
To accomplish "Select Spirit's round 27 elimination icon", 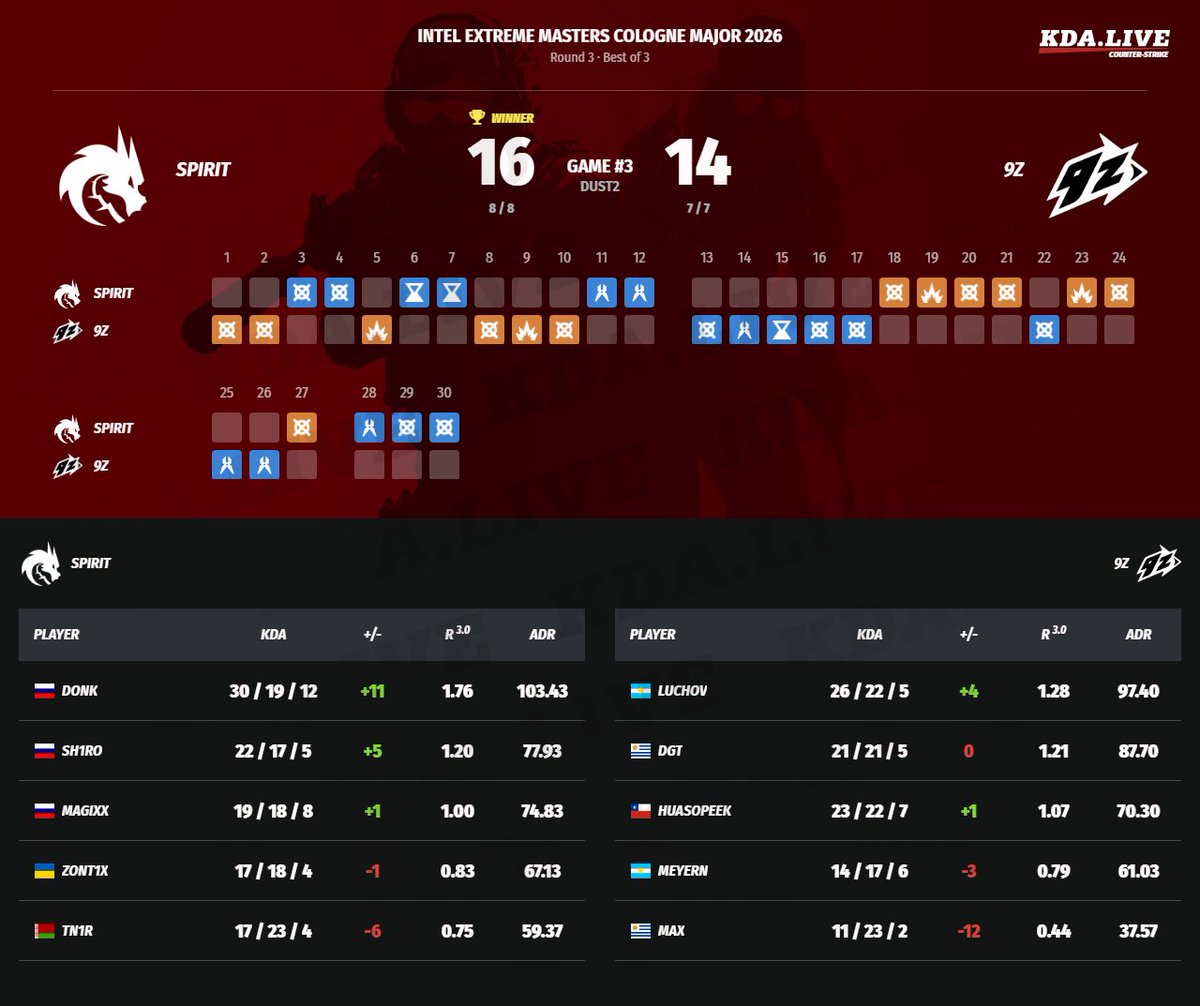I will (302, 428).
